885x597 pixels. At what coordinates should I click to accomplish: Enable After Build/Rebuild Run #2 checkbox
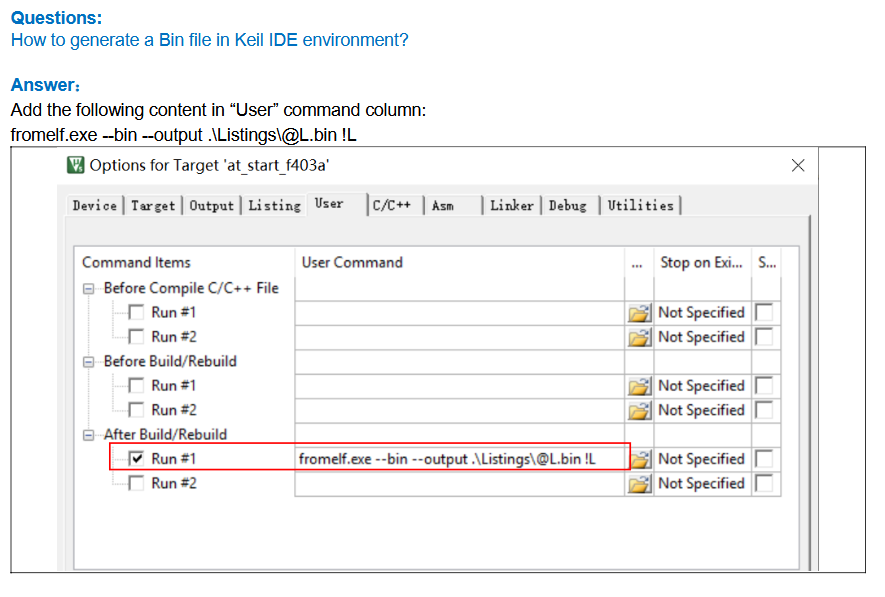pyautogui.click(x=138, y=484)
